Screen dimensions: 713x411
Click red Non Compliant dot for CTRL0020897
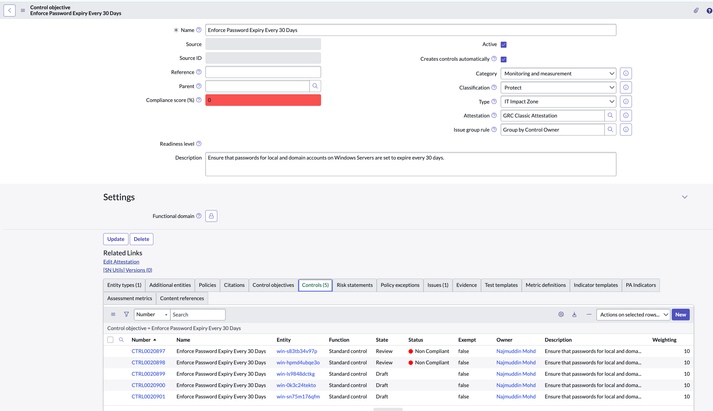click(x=411, y=351)
